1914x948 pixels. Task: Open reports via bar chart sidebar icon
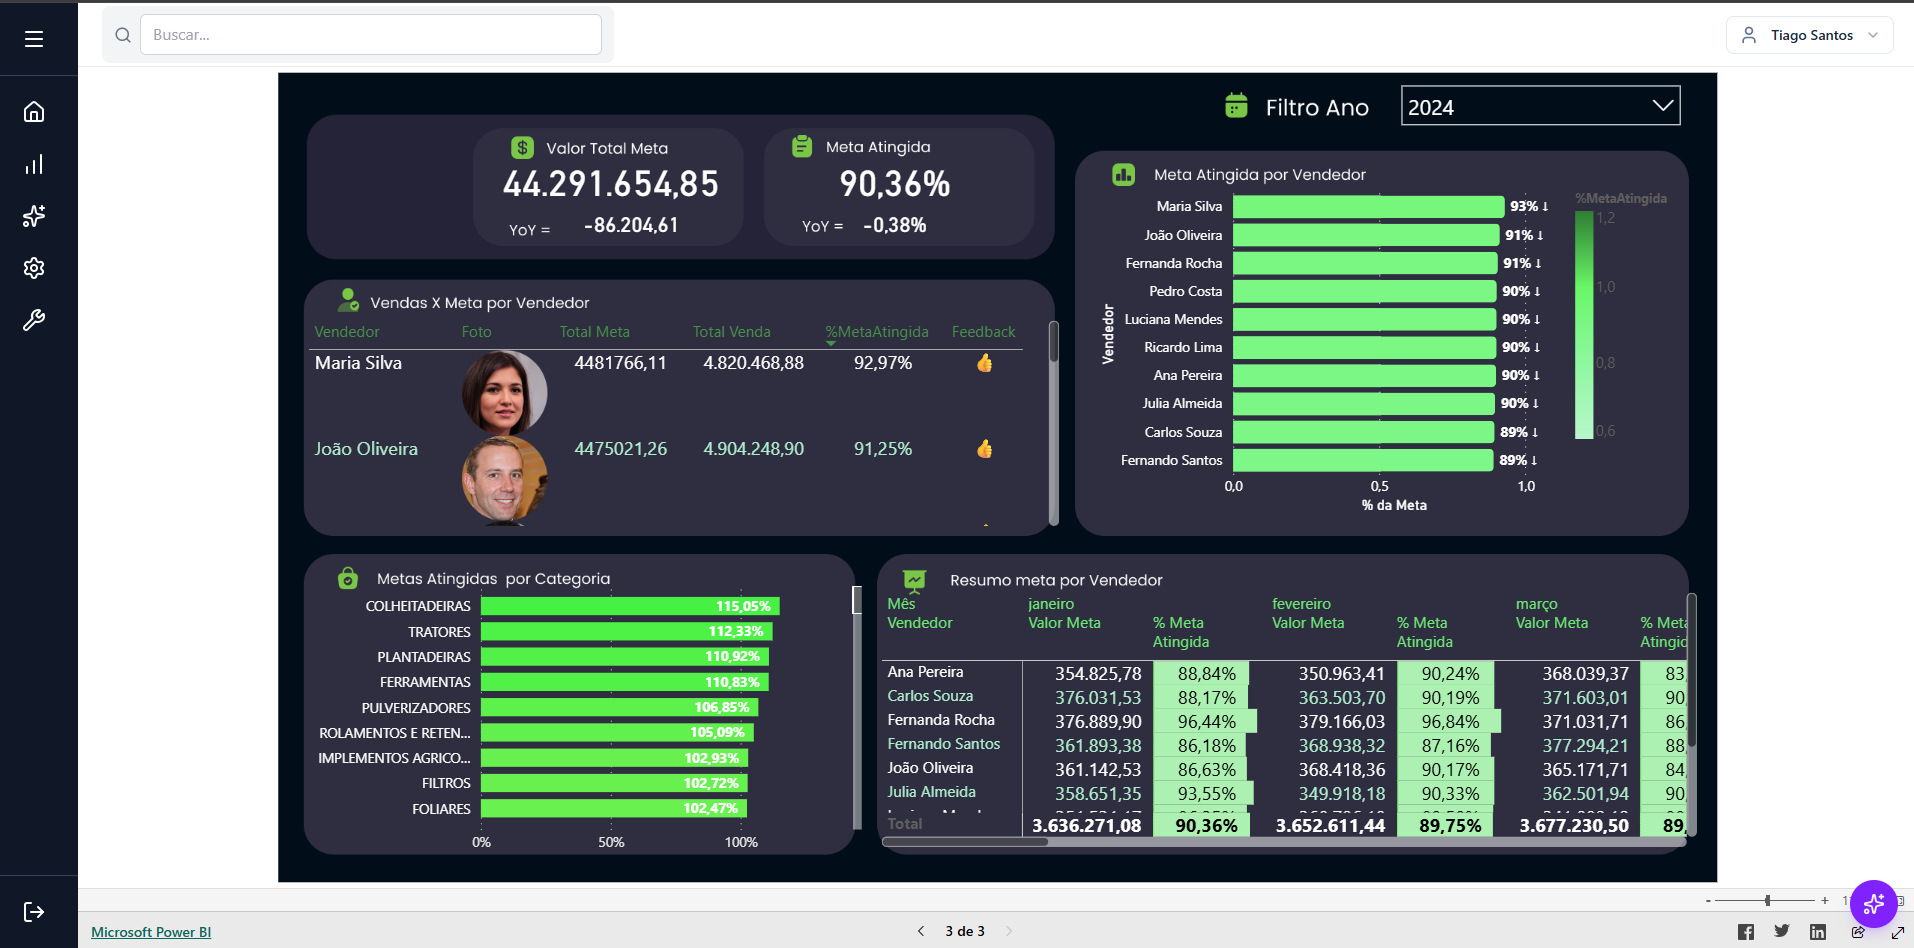pyautogui.click(x=34, y=164)
